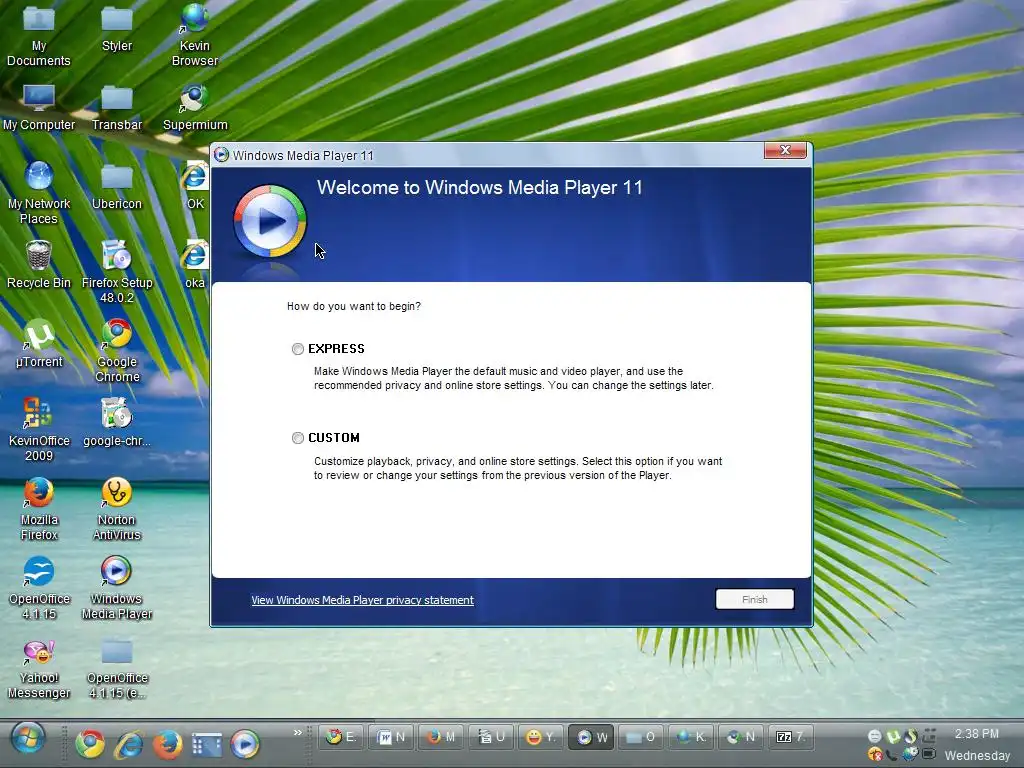
Task: Click Firefox quick launch icon in taskbar
Action: pyautogui.click(x=167, y=744)
